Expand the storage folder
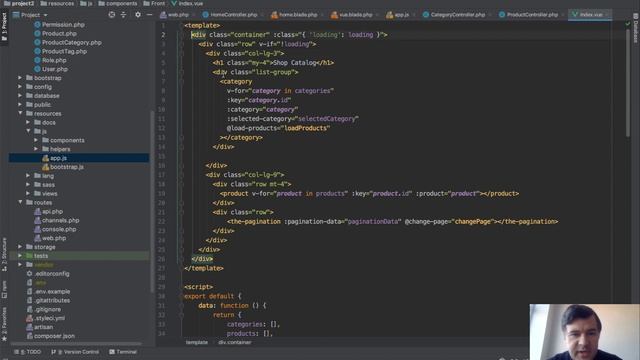Screen dimensions: 640x360 click(x=20, y=247)
